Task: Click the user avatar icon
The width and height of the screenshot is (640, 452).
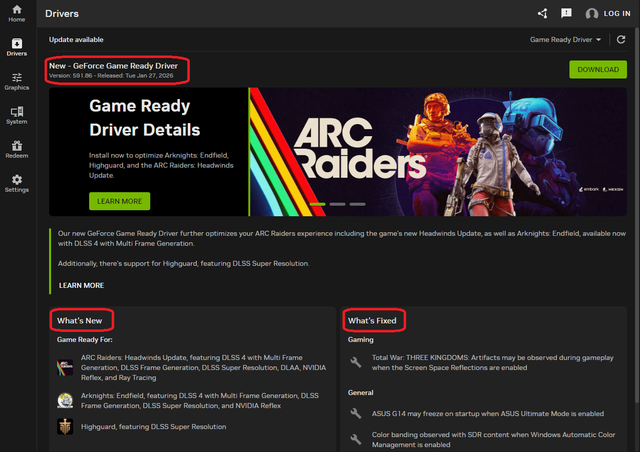Action: [x=592, y=14]
